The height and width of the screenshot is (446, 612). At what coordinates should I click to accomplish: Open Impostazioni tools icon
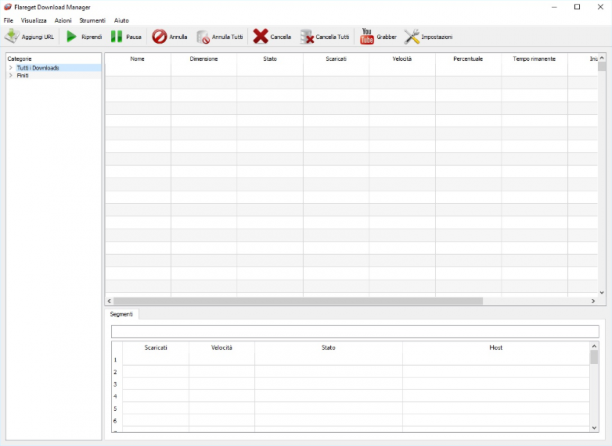pyautogui.click(x=412, y=37)
